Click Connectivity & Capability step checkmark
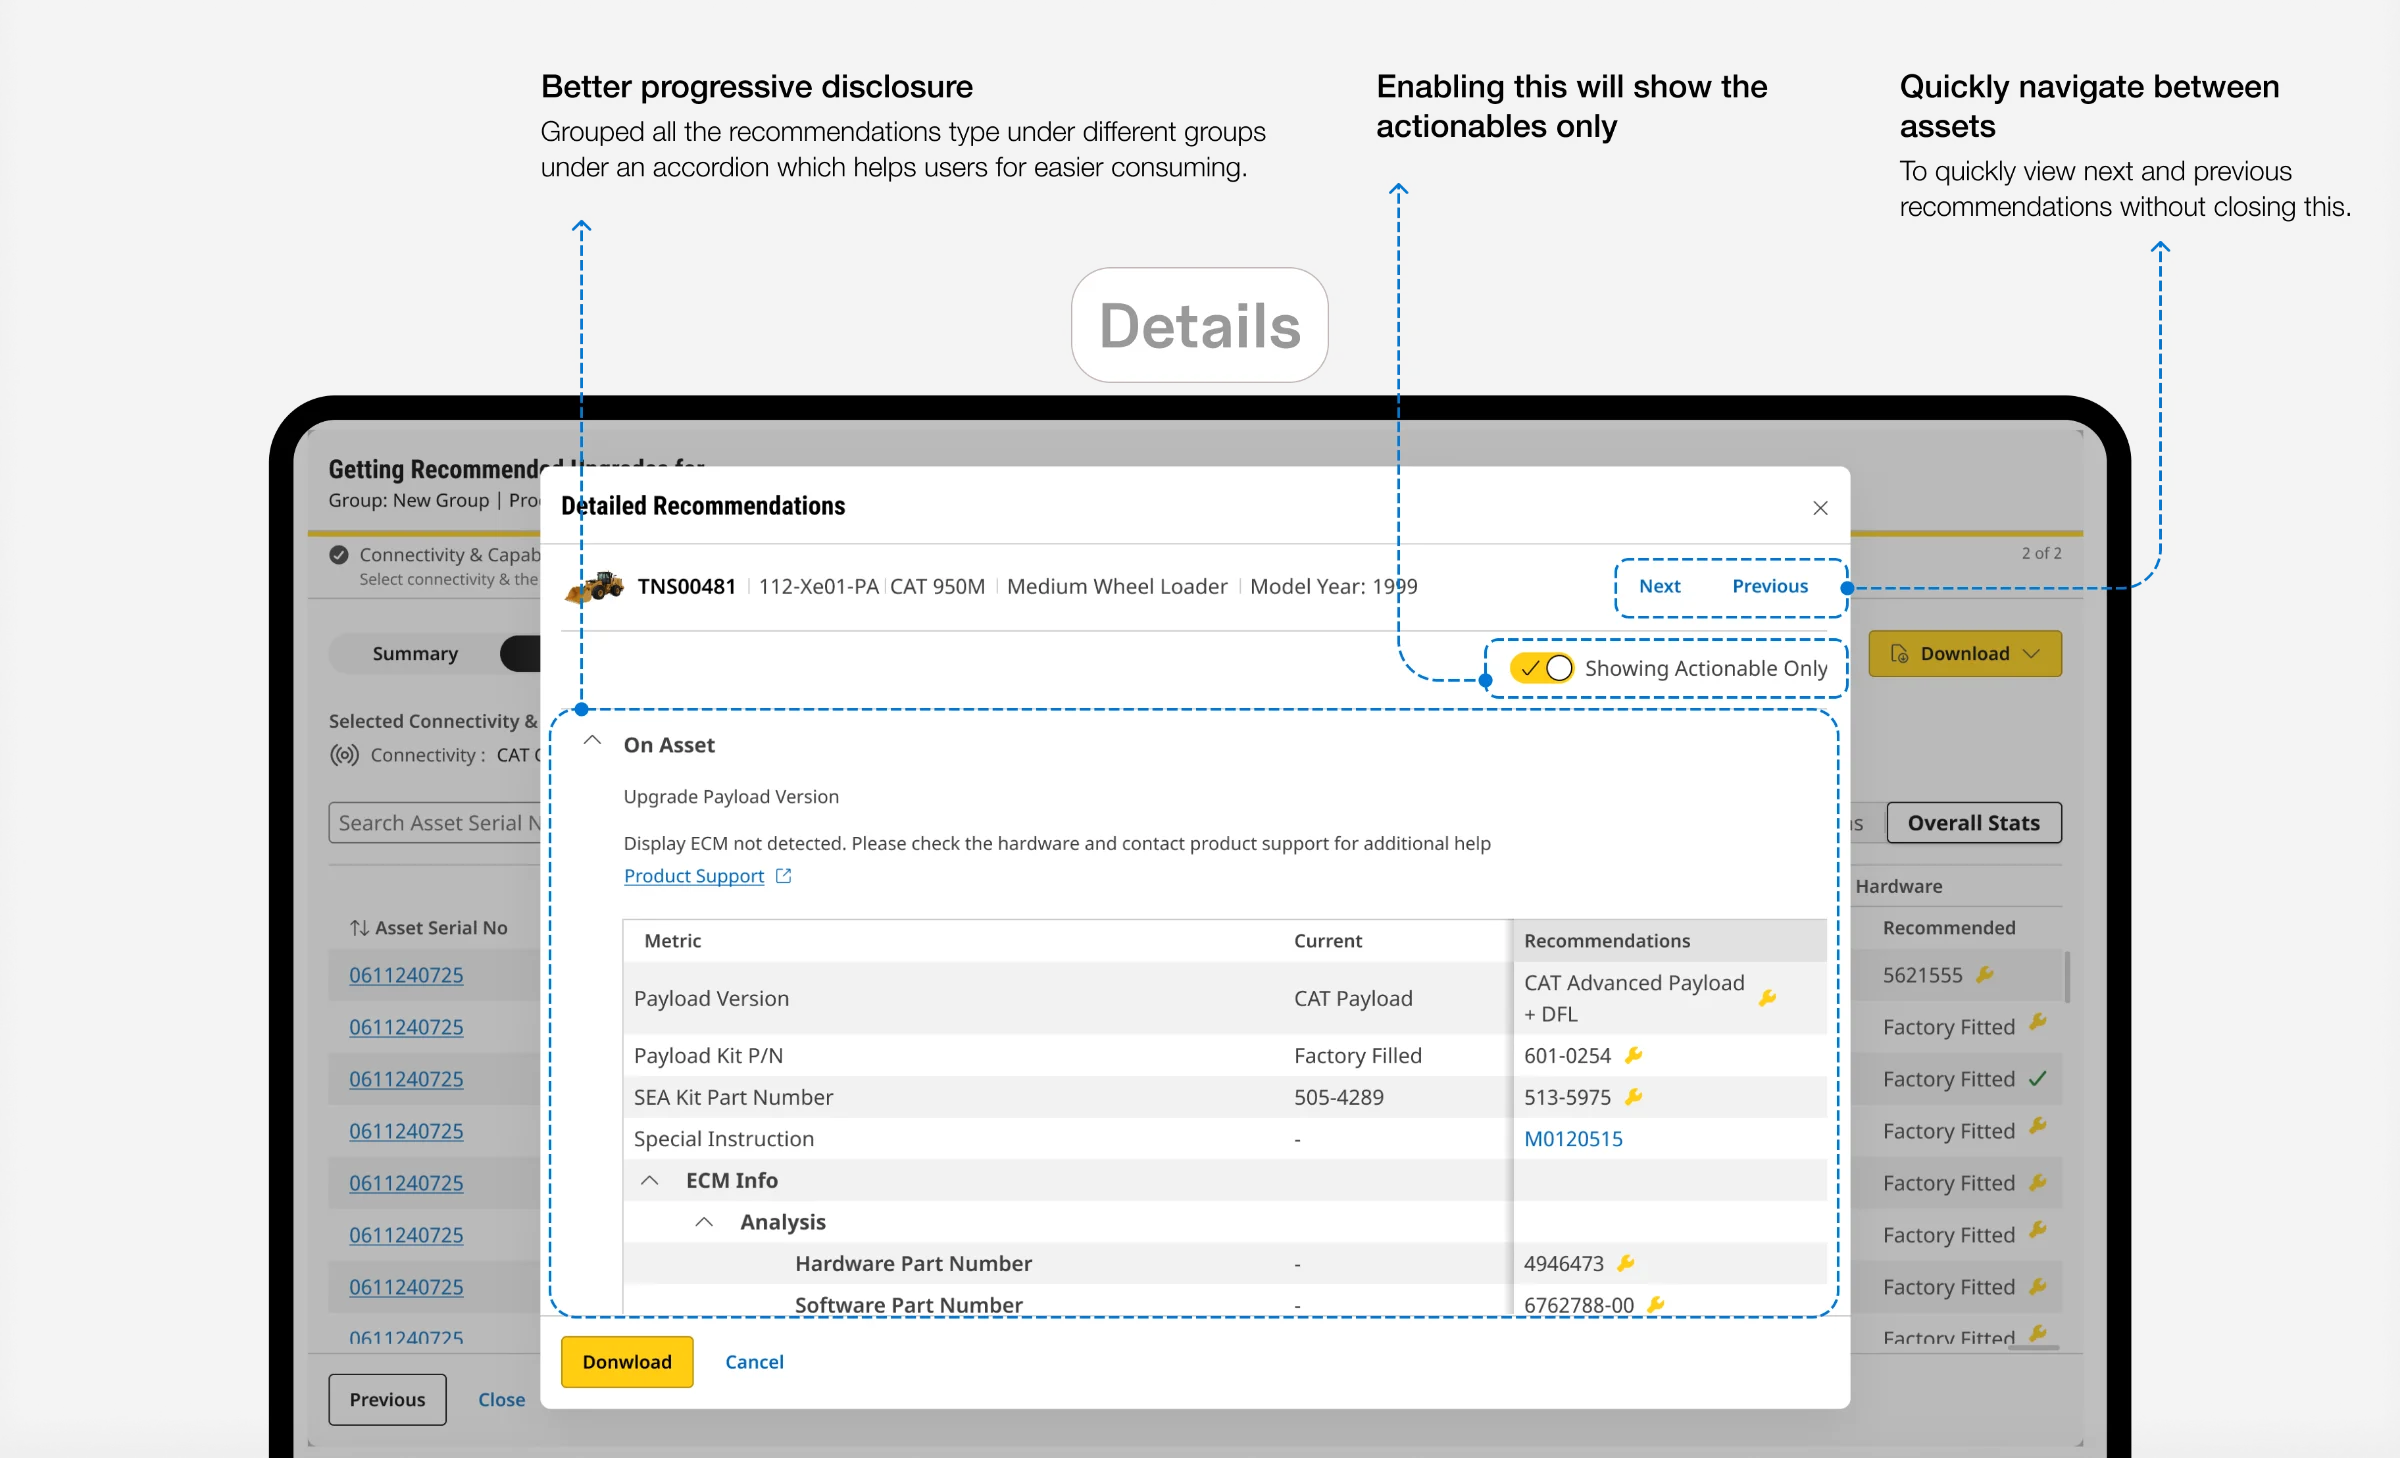2400x1458 pixels. (x=339, y=555)
